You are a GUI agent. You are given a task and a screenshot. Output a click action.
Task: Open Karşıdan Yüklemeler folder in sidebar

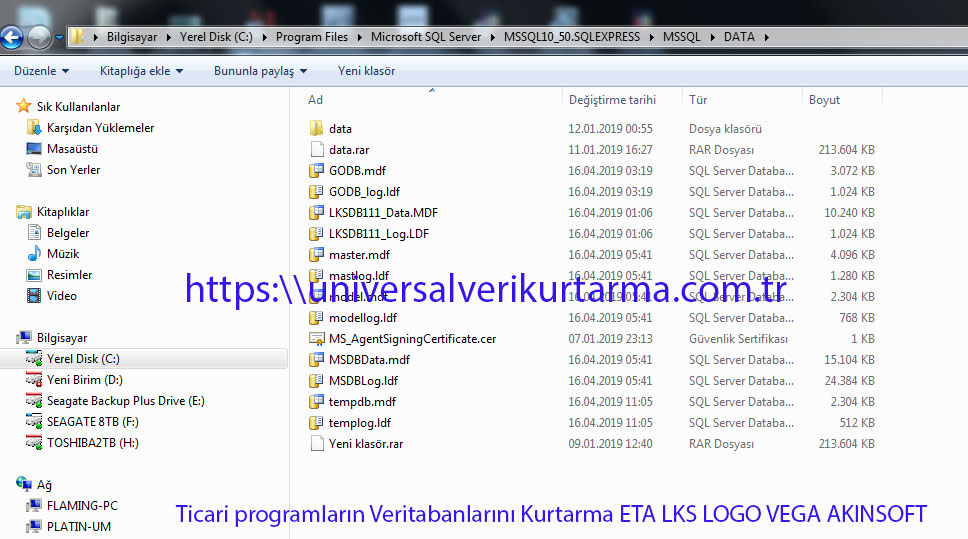click(100, 128)
